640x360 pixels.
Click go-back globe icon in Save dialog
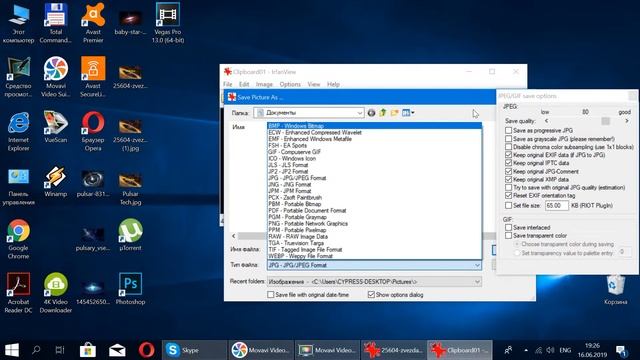[x=371, y=113]
